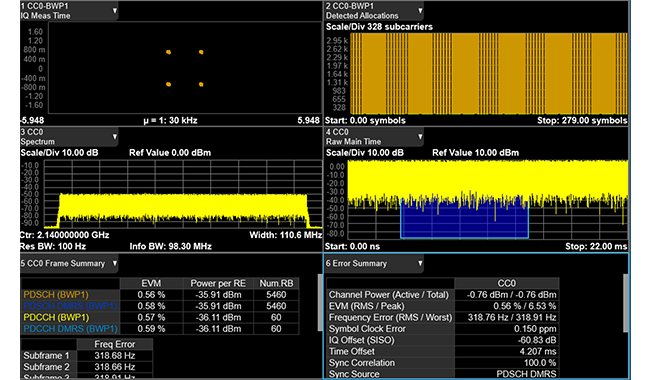This screenshot has width=650, height=380.
Task: Select the EVM column header
Action: (151, 283)
